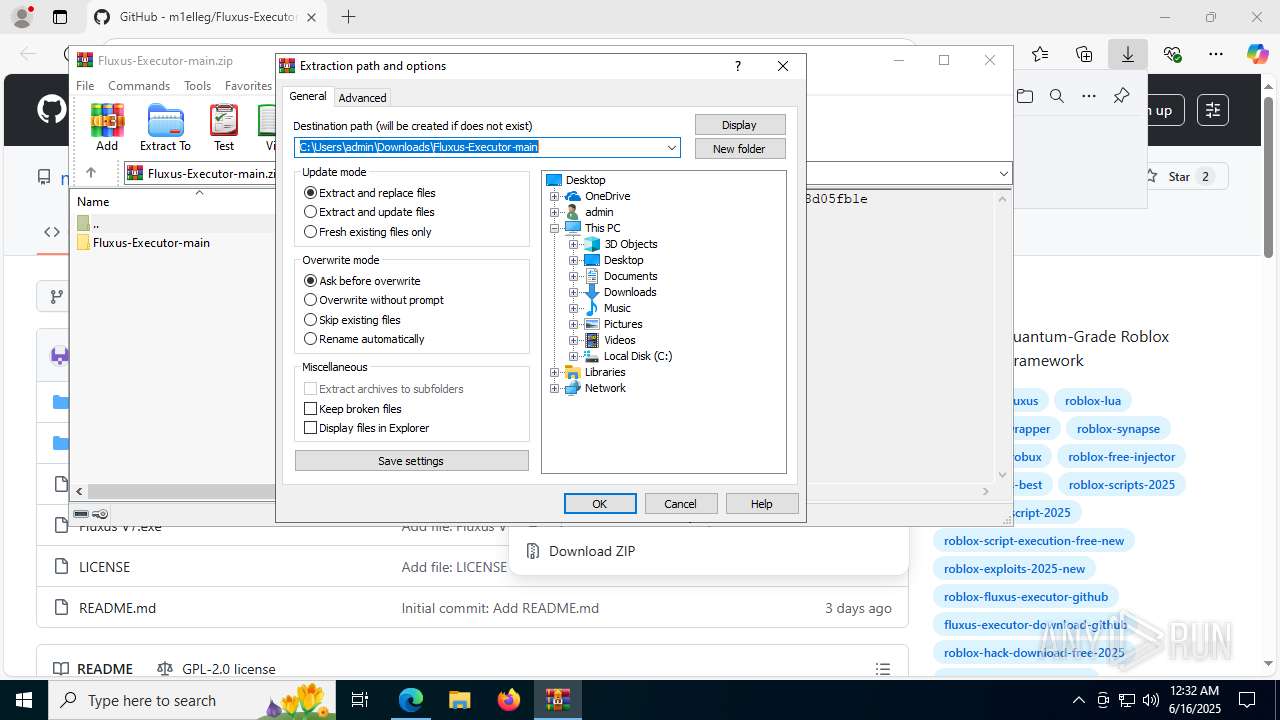This screenshot has height=720, width=1280.
Task: Expand the admin tree node
Action: (554, 212)
